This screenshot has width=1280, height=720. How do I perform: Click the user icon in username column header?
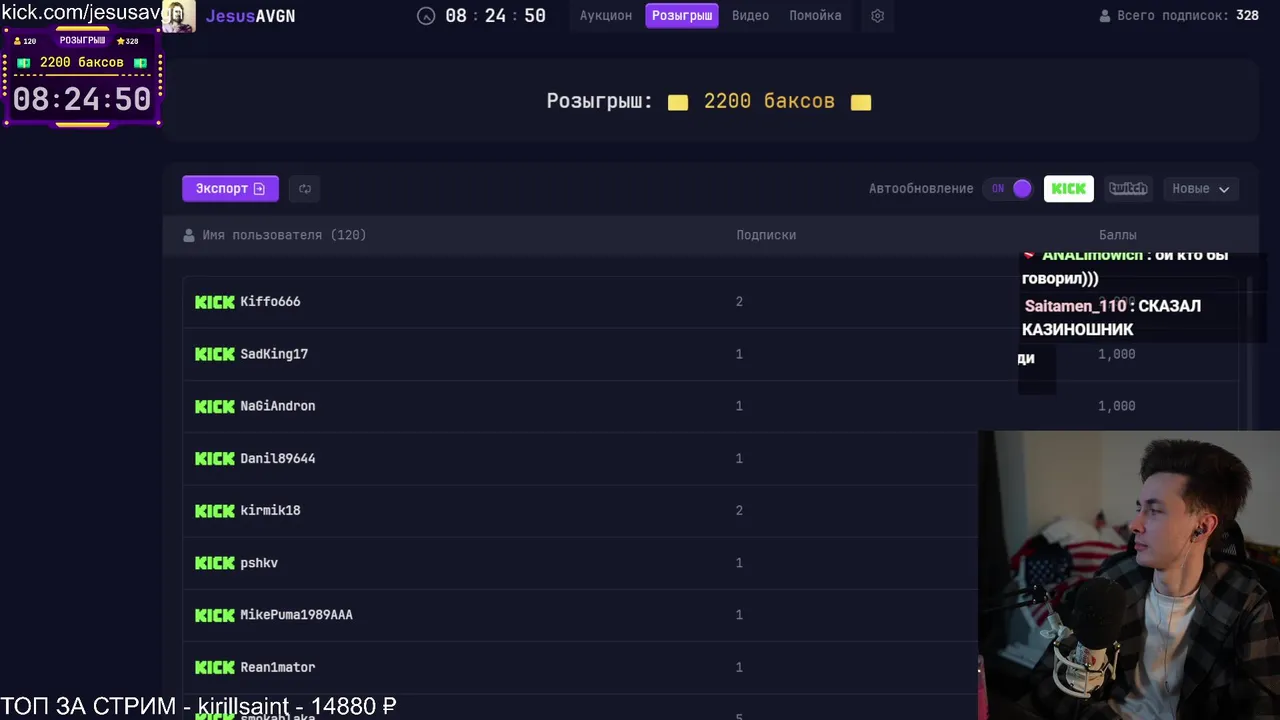(189, 235)
